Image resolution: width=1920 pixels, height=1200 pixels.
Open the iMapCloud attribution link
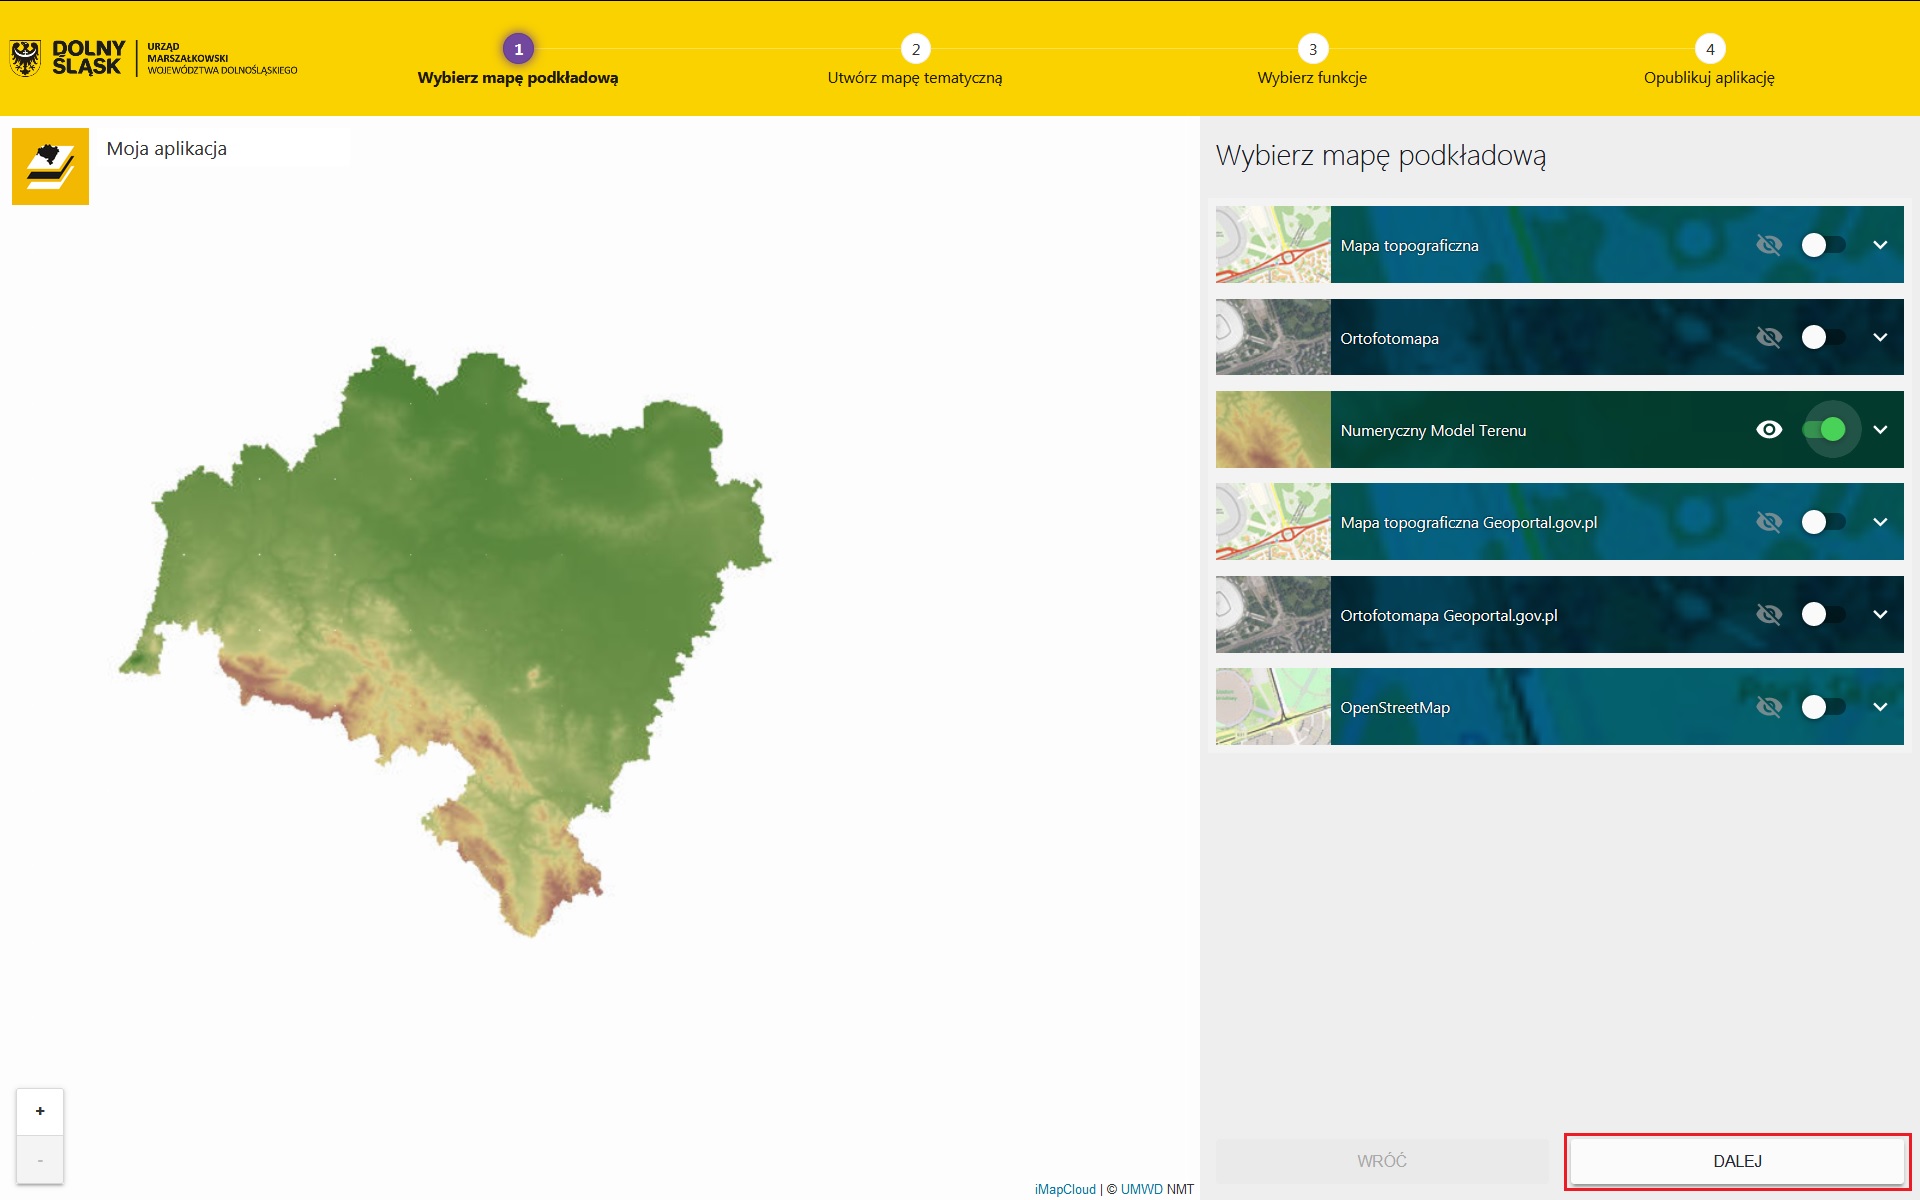pos(1065,1189)
